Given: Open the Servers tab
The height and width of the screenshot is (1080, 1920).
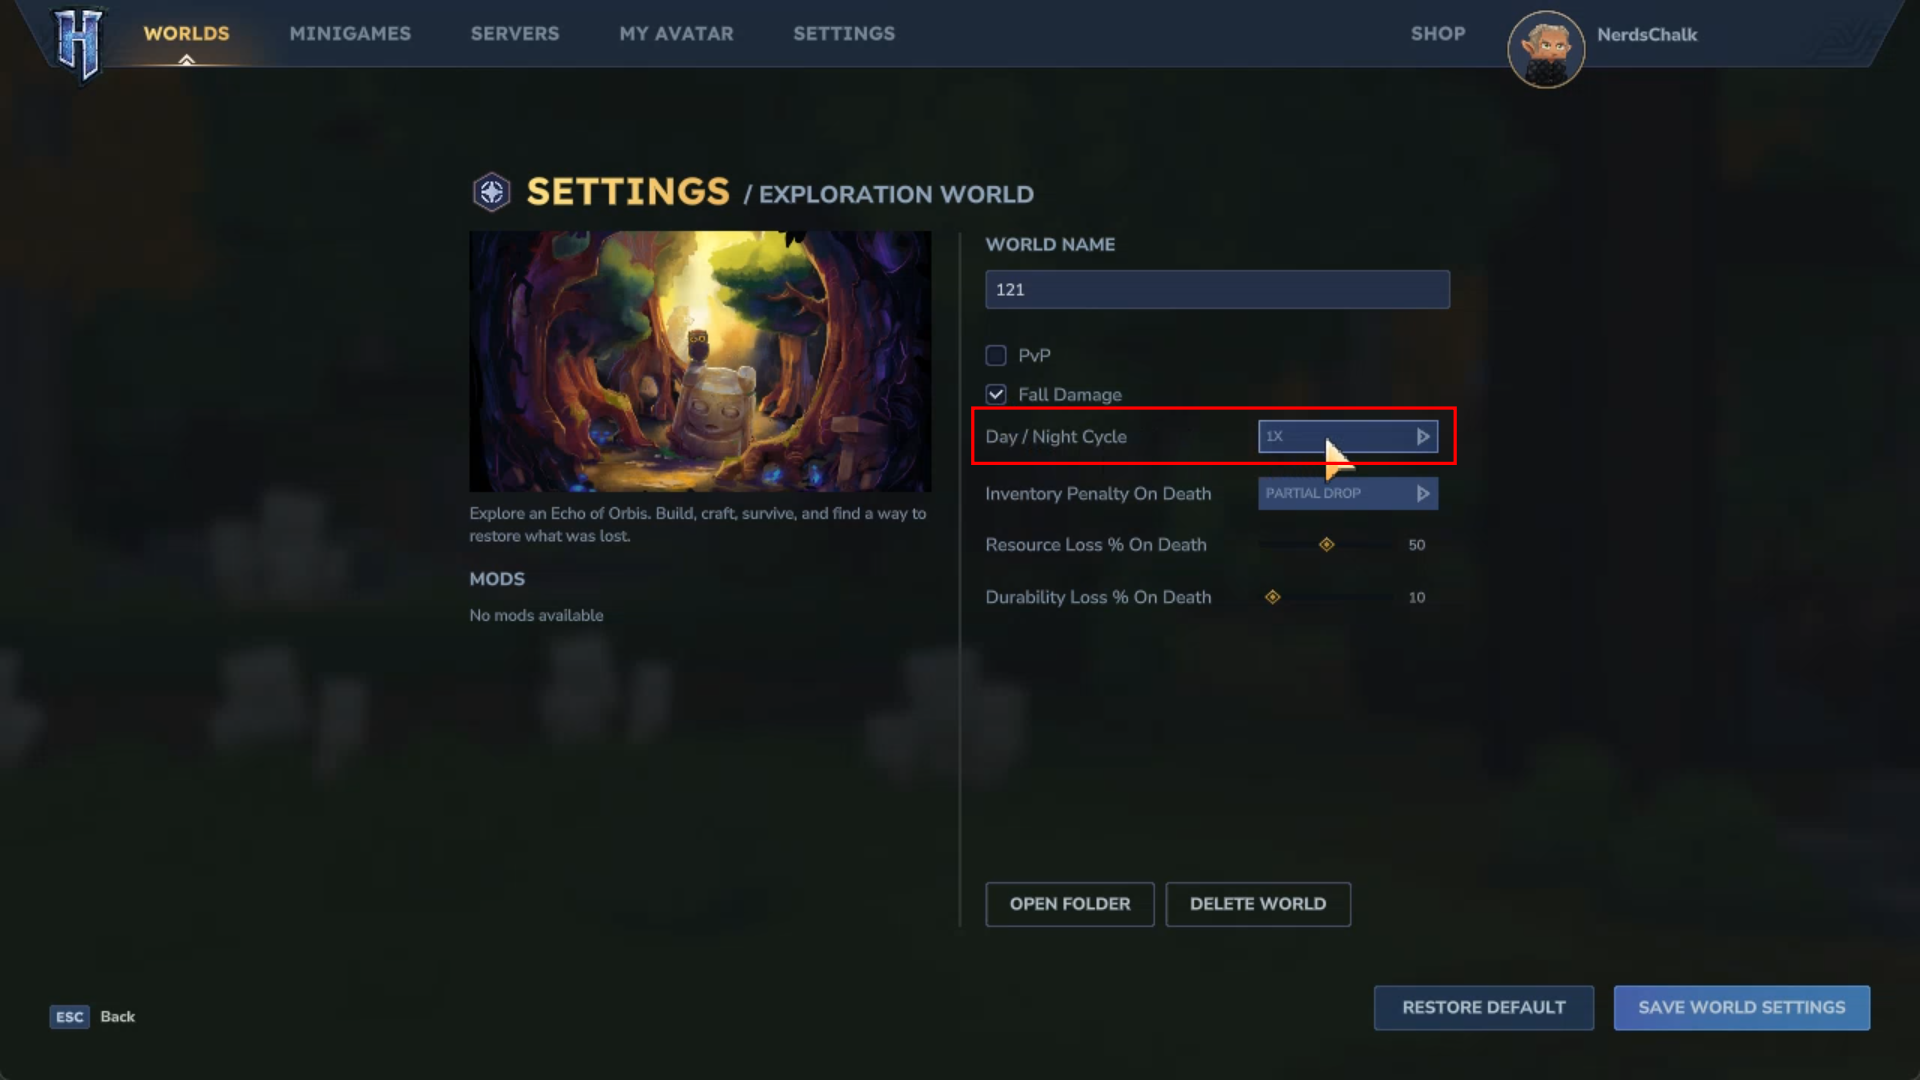Looking at the screenshot, I should 515,33.
